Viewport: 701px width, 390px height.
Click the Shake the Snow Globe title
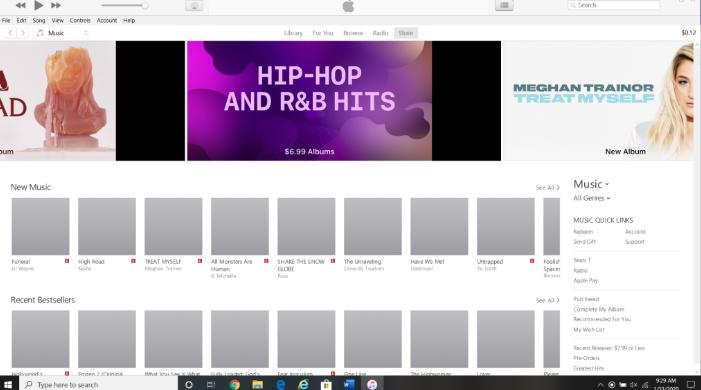(301, 265)
